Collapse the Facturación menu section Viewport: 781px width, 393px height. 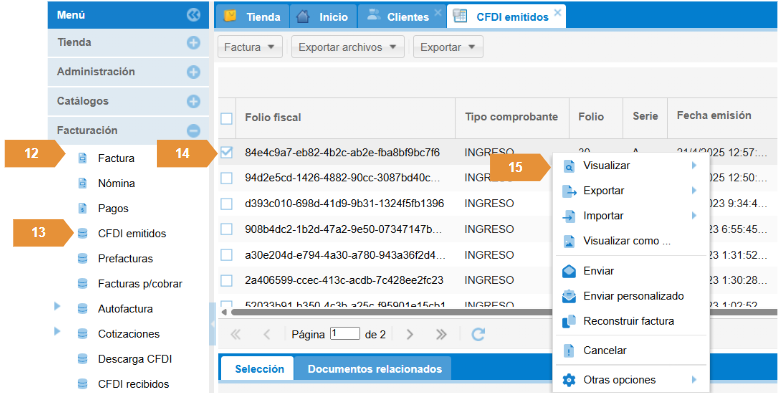point(194,131)
